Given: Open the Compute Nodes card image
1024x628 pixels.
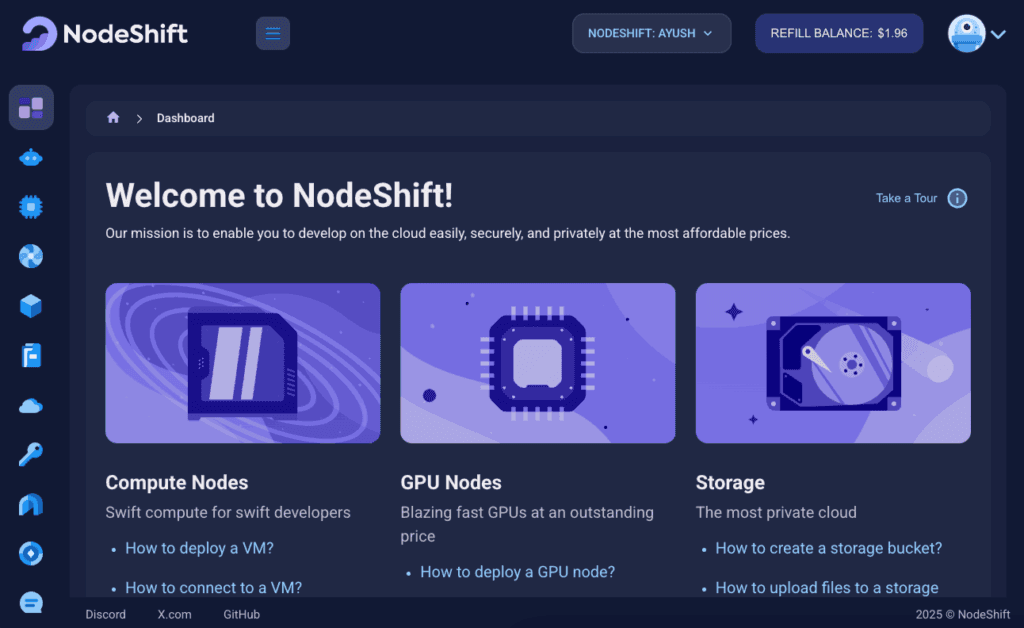Looking at the screenshot, I should click(x=243, y=363).
